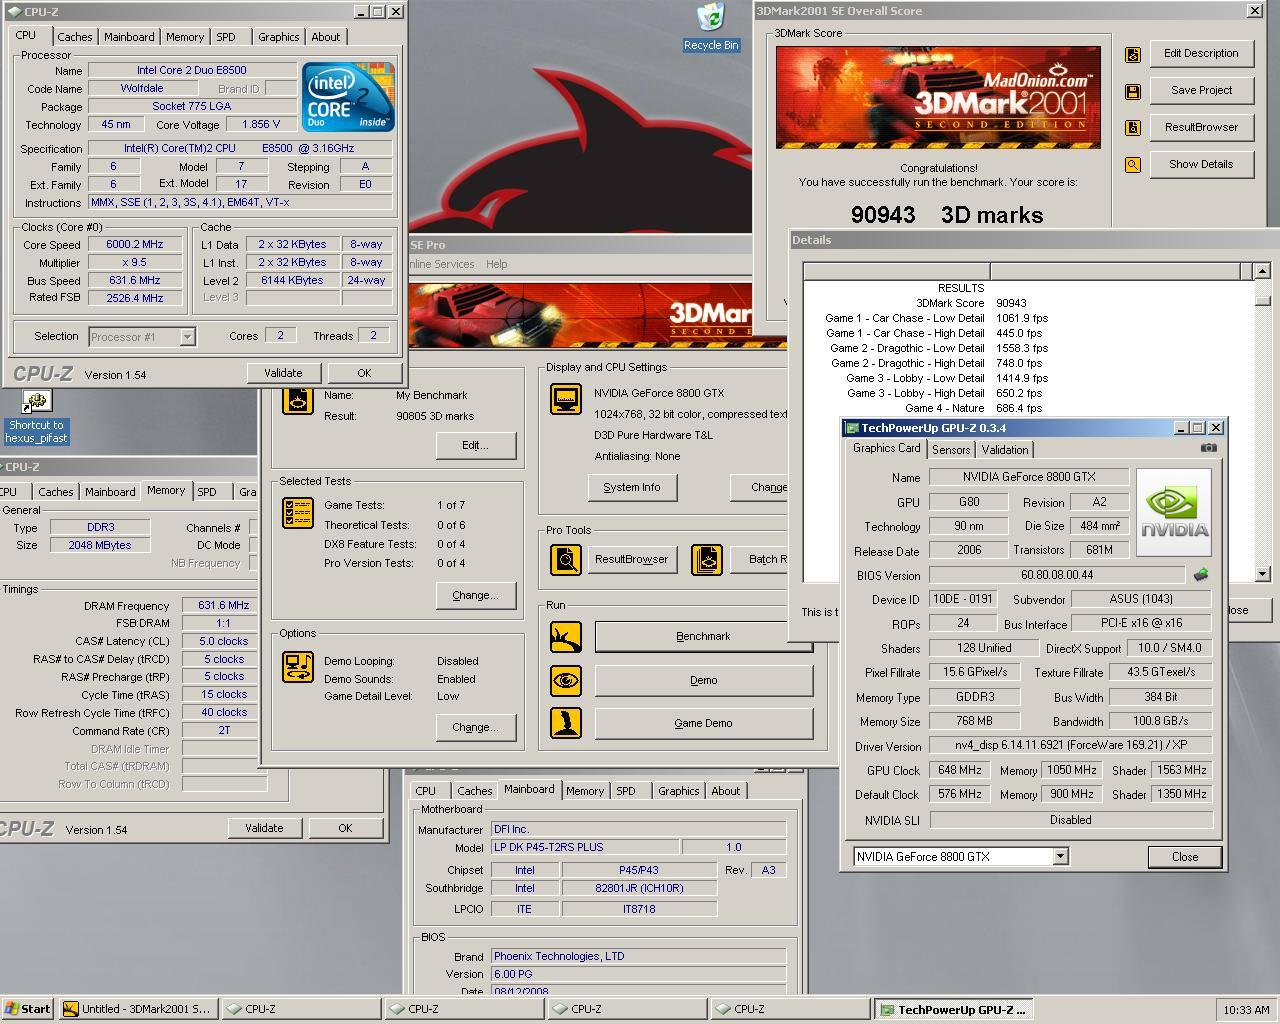Screen dimensions: 1280x1024
Task: Click the taskbar clock showing 10:33 AM
Action: tap(1246, 1010)
